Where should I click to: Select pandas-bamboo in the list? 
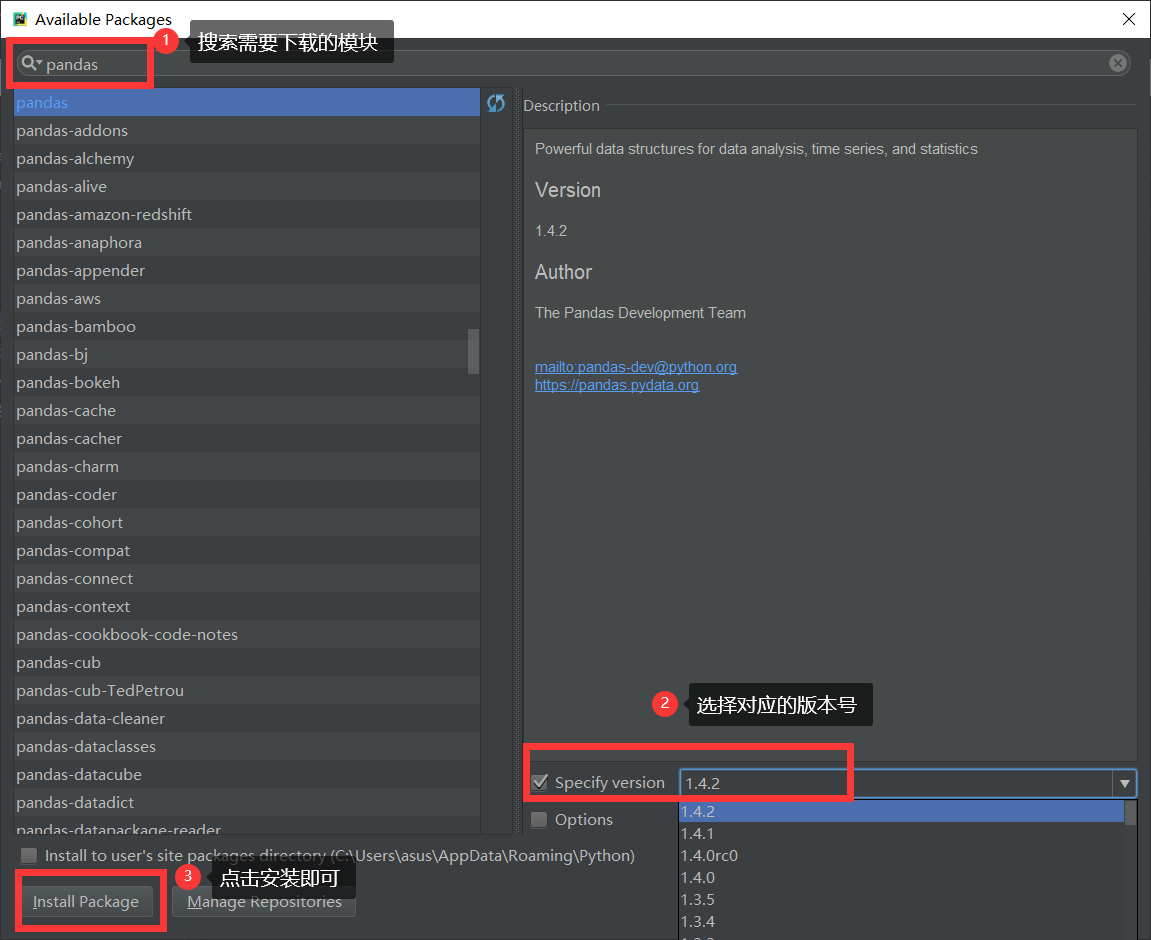(247, 327)
